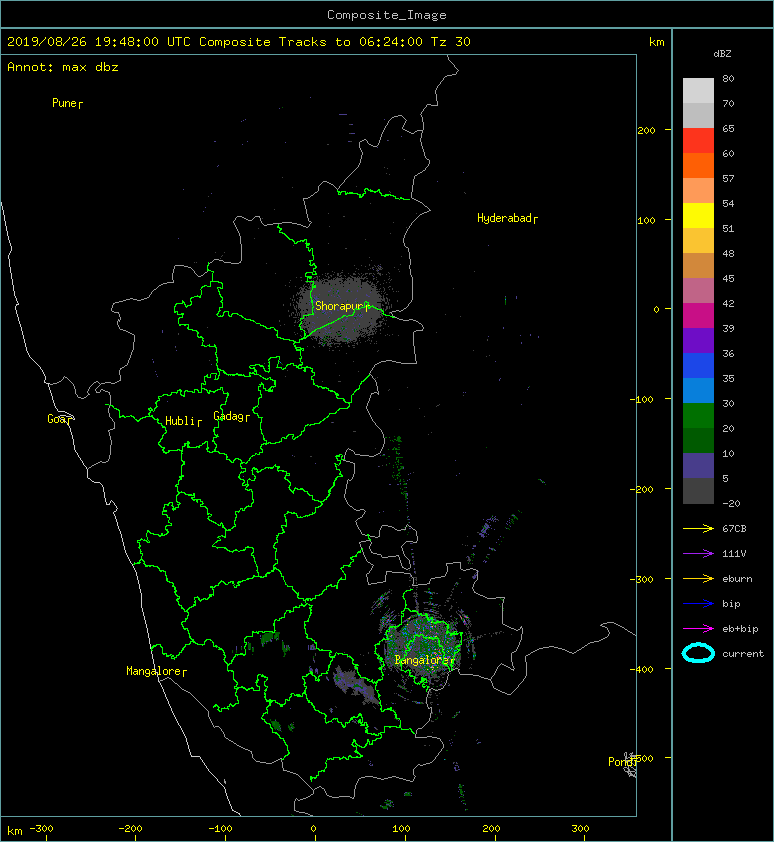Click the km unit label at top right
This screenshot has height=842, width=774.
(656, 42)
